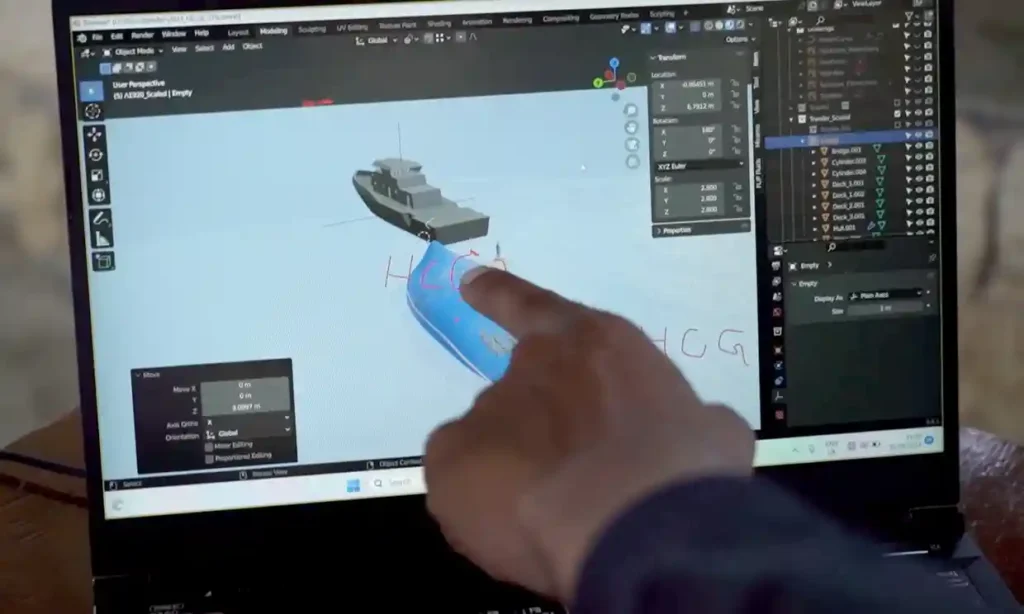Select solid viewport shading
This screenshot has height=614, width=1024.
pyautogui.click(x=719, y=25)
